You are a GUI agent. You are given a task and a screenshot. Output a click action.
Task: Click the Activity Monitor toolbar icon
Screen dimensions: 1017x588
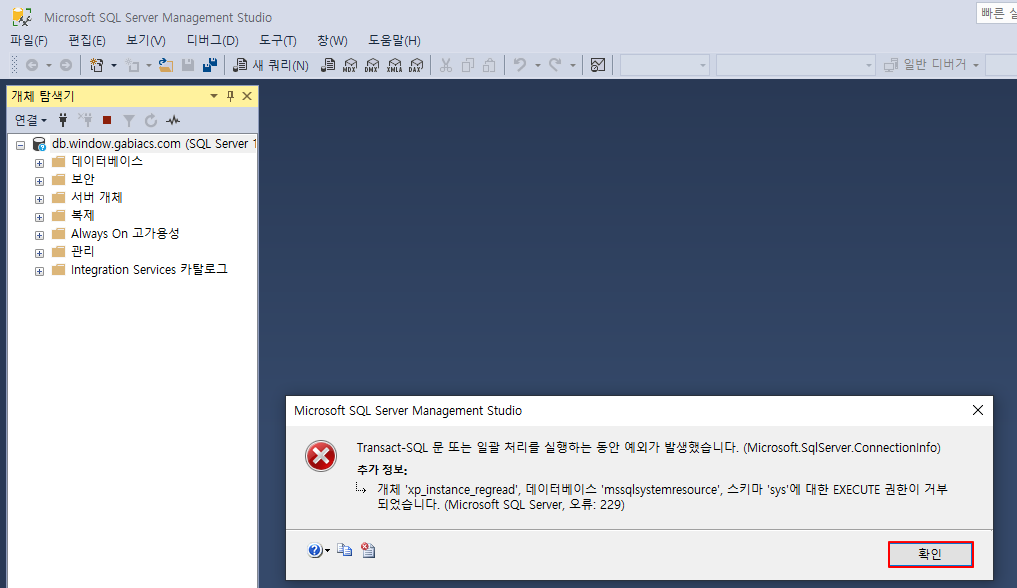(x=598, y=65)
